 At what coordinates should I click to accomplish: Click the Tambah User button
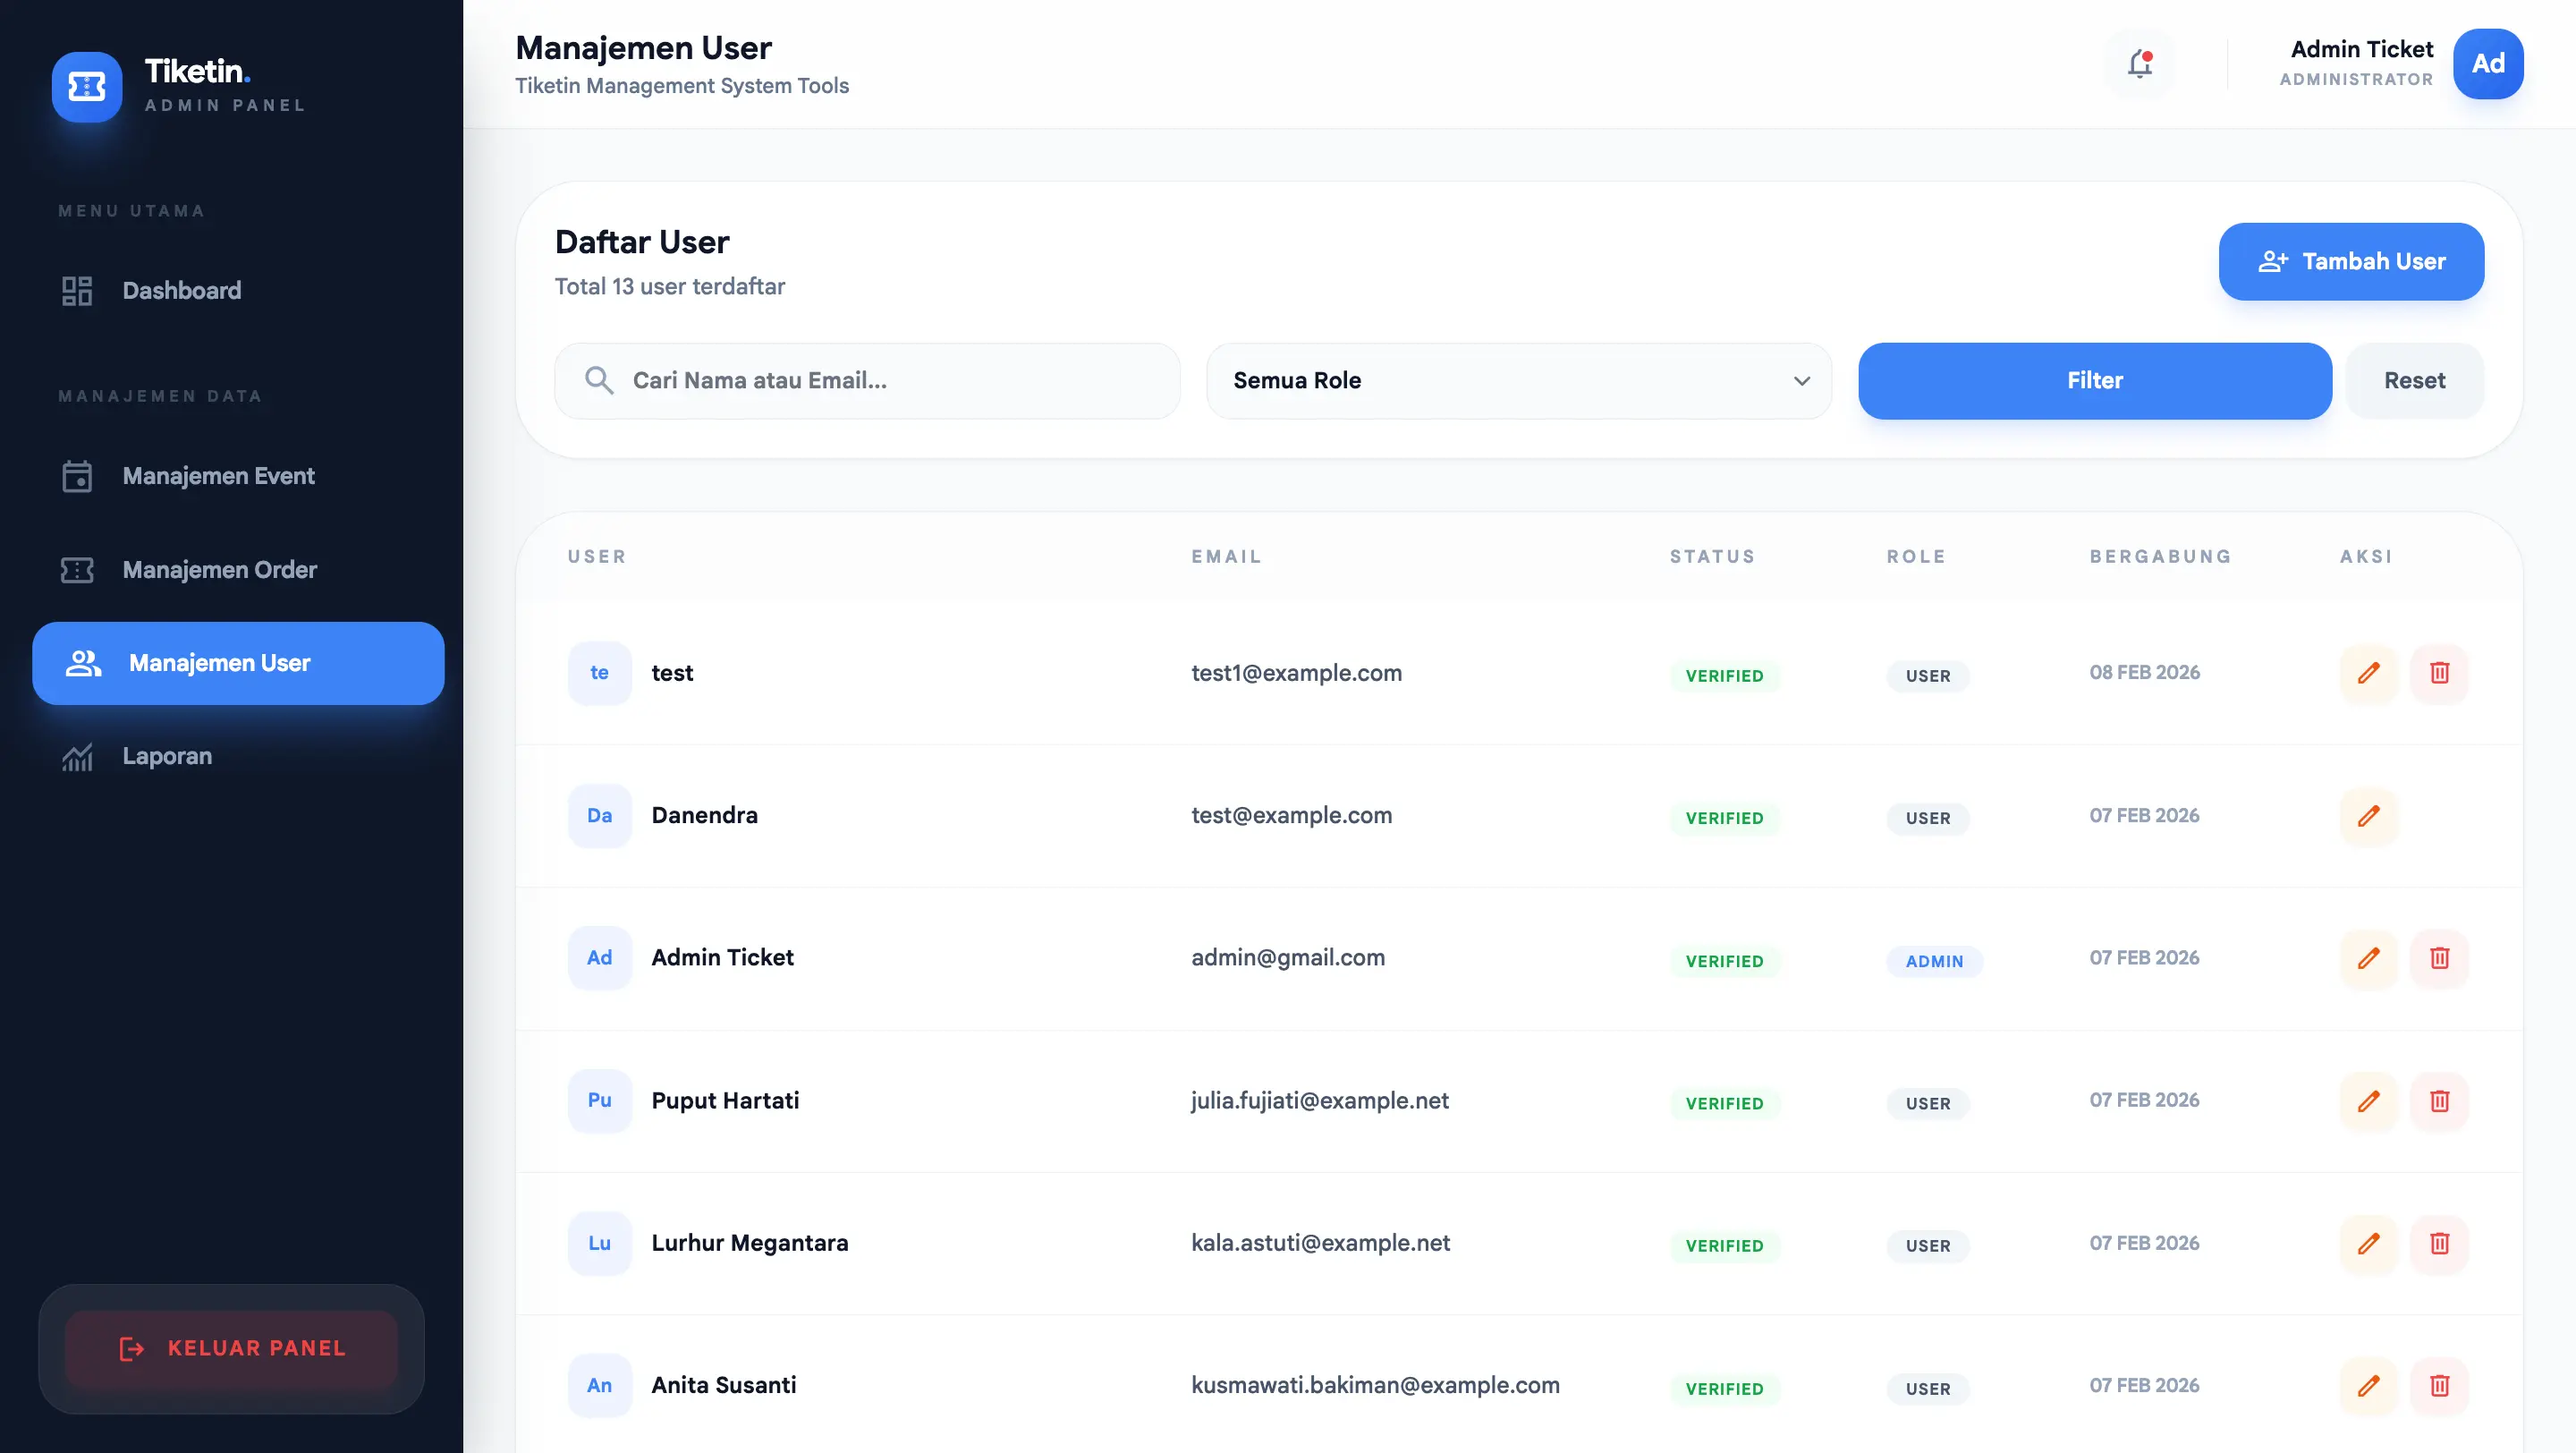pyautogui.click(x=2350, y=262)
